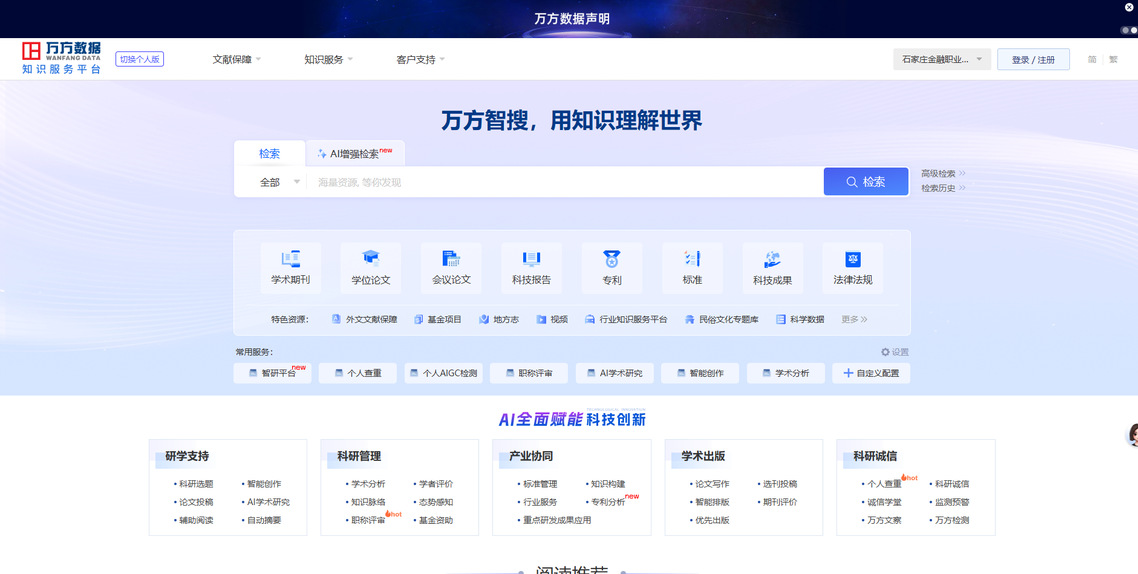This screenshot has height=574, width=1138.
Task: Toggle 切换个人版 personal edition switch
Action: (x=140, y=59)
